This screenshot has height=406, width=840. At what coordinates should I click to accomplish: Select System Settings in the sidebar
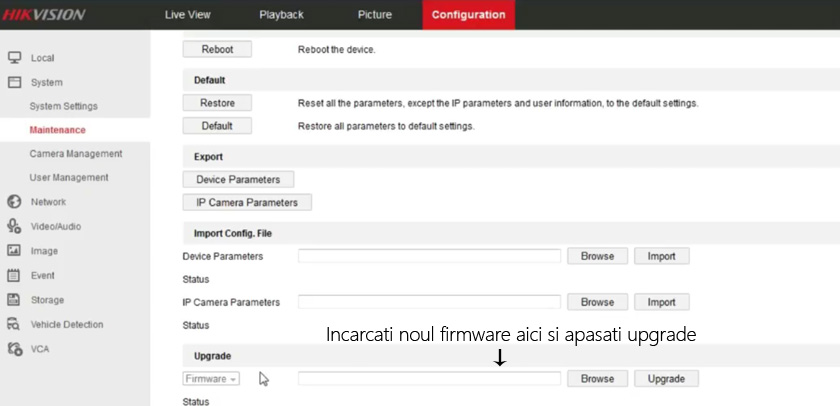(64, 106)
